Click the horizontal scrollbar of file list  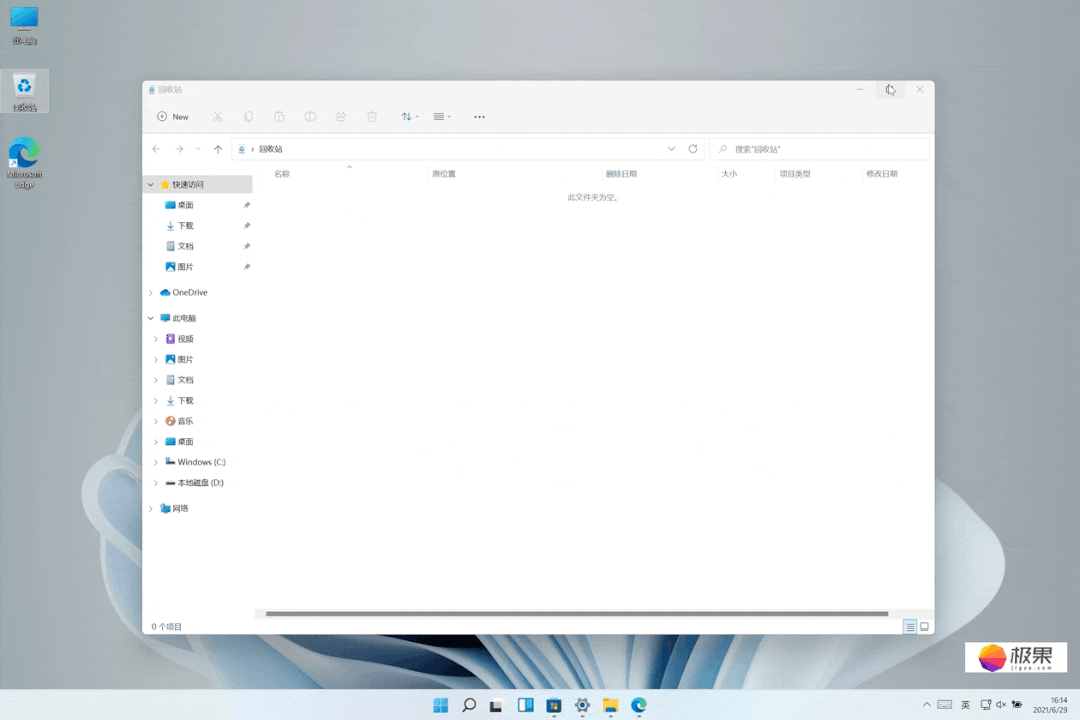tap(577, 614)
